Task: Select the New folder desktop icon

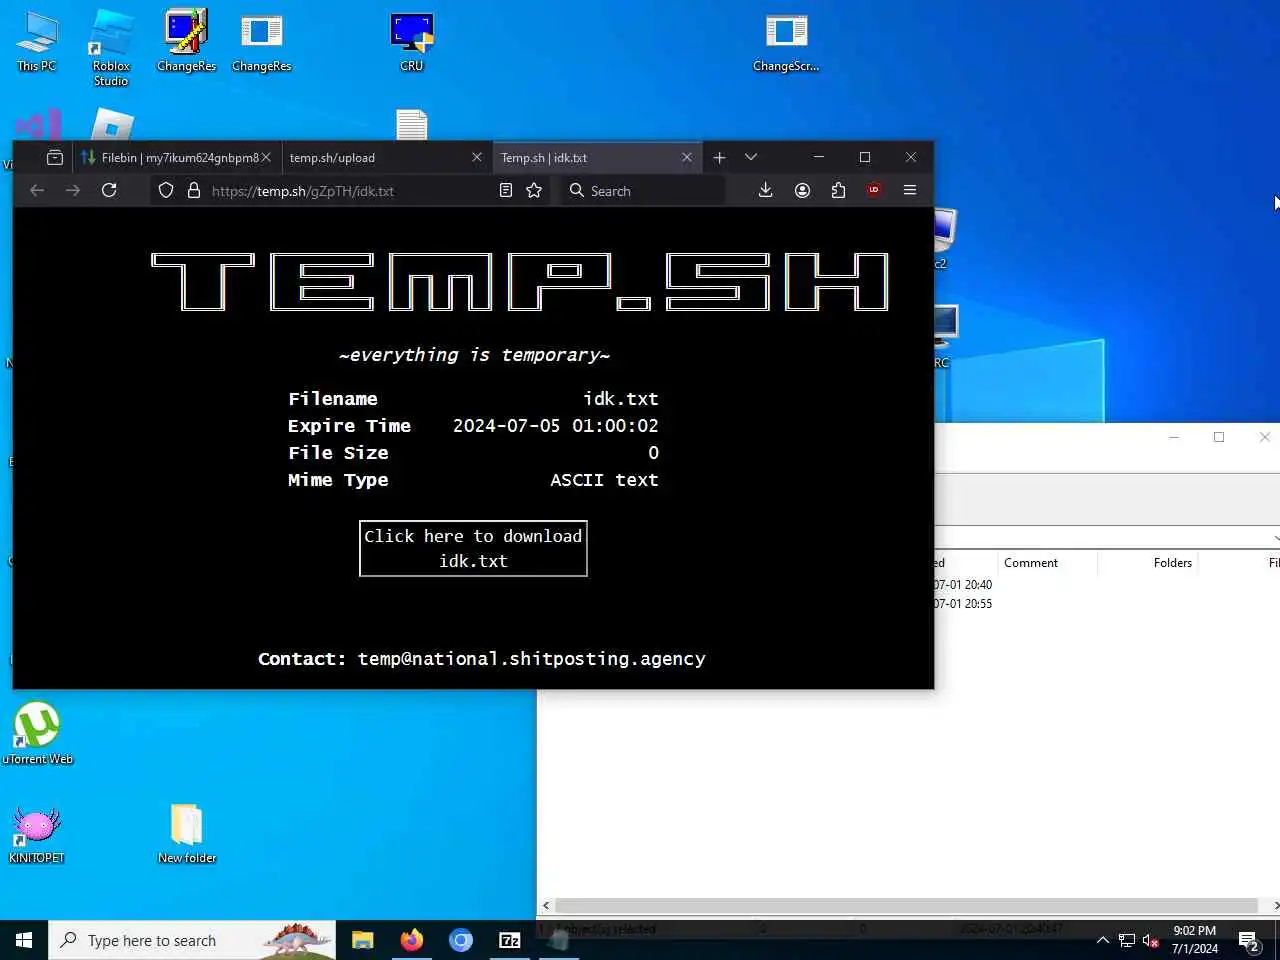Action: pyautogui.click(x=187, y=833)
